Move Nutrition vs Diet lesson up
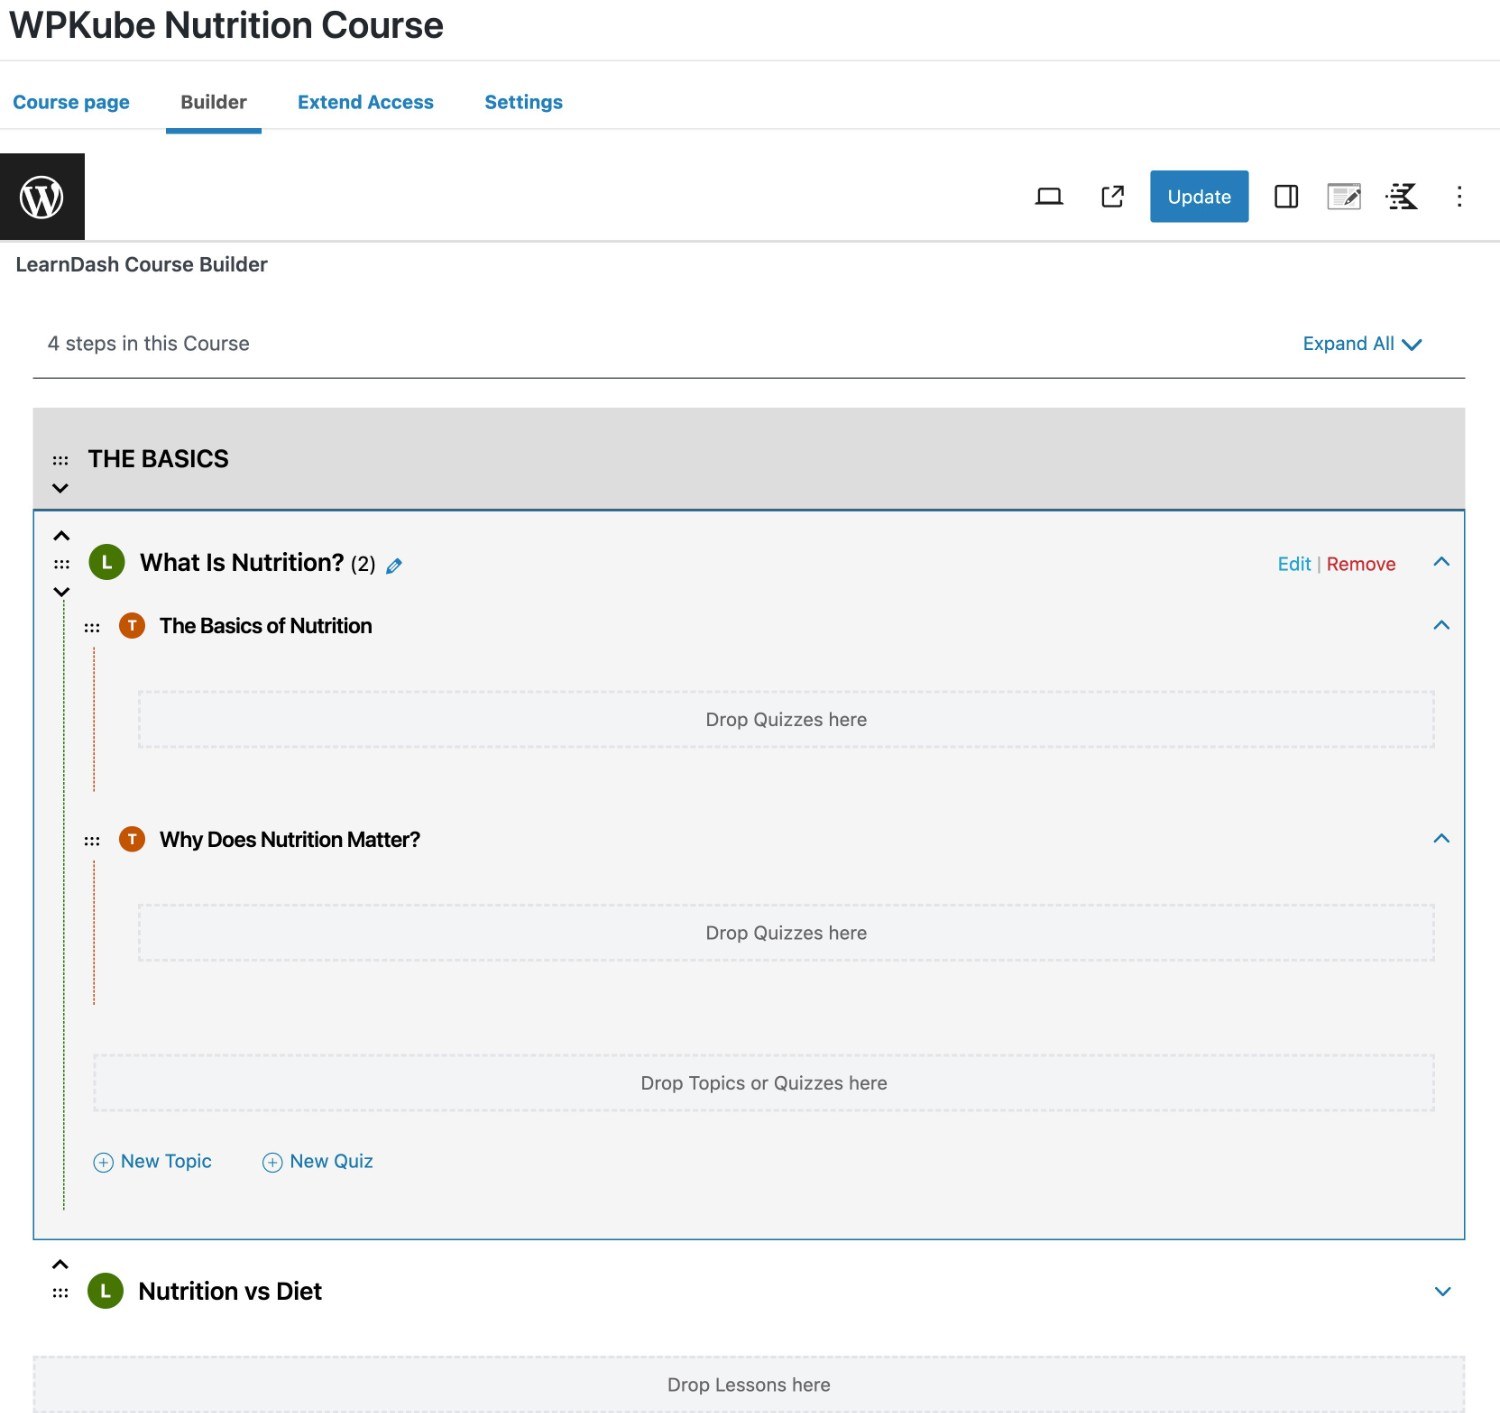This screenshot has height=1413, width=1500. tap(60, 1264)
